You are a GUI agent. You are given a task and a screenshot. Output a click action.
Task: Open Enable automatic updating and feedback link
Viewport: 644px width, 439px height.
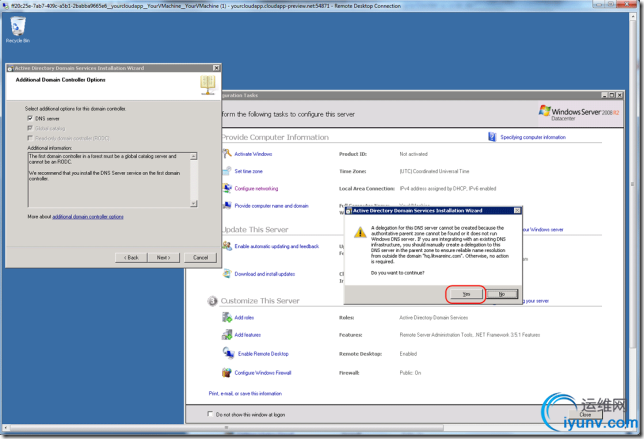277,246
